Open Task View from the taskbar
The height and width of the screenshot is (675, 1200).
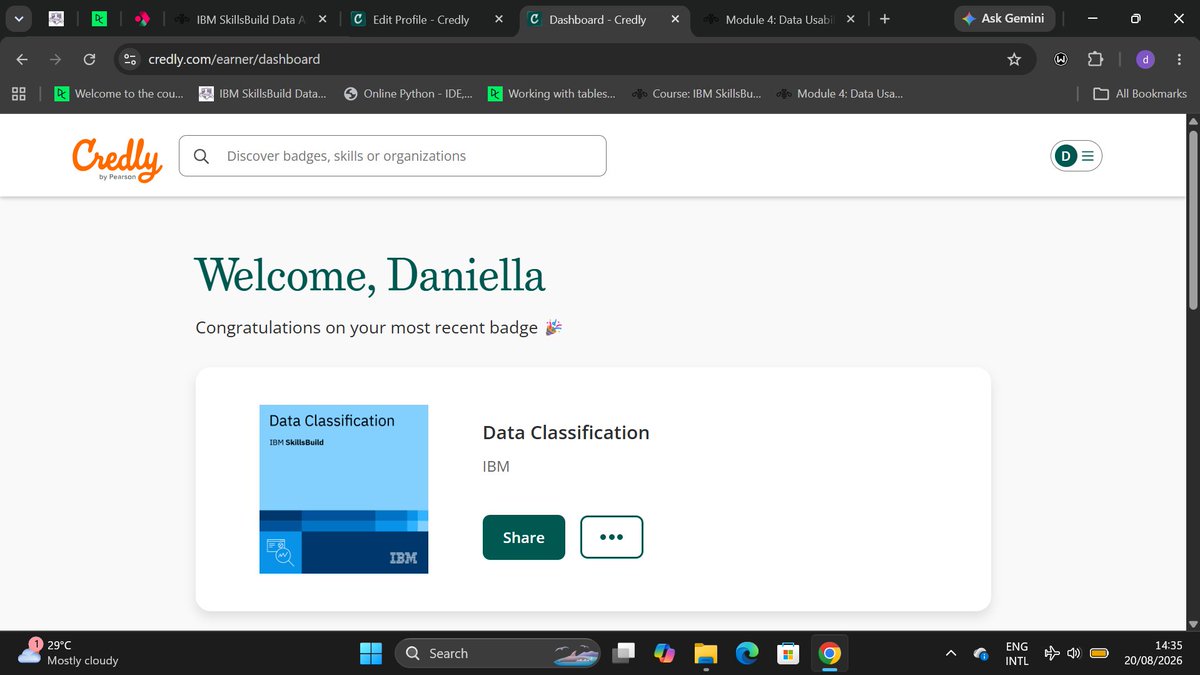tap(623, 653)
